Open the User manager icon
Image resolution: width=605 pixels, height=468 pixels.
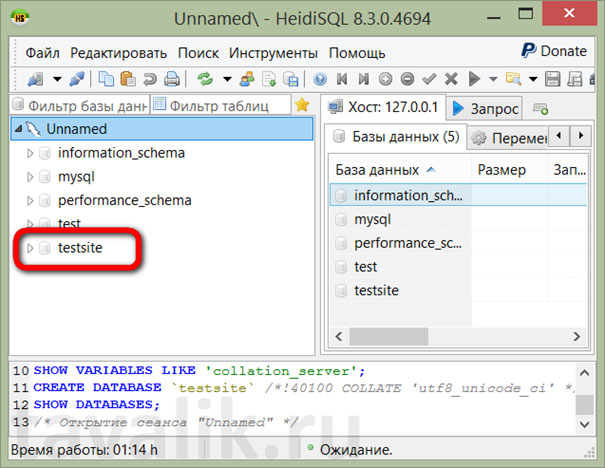[247, 79]
